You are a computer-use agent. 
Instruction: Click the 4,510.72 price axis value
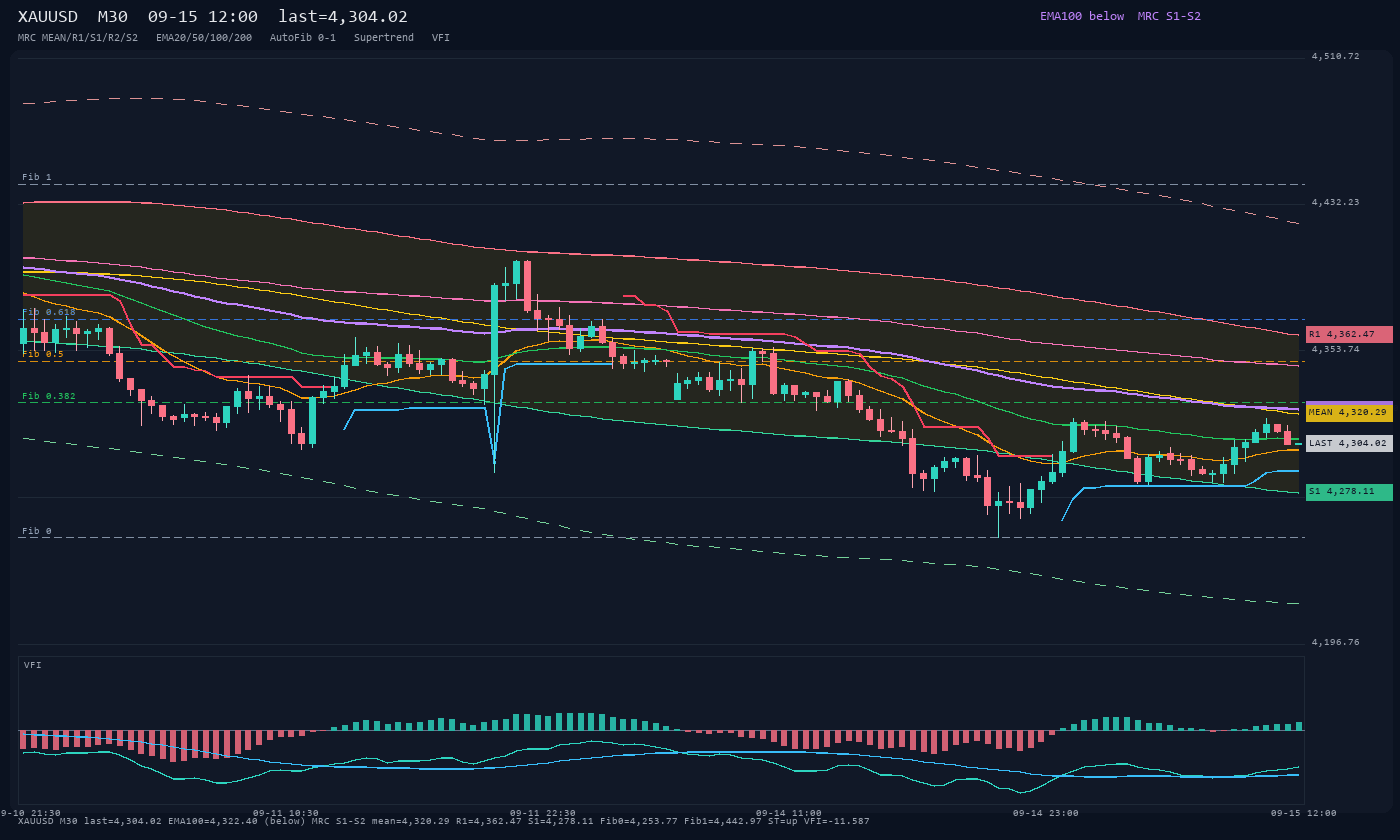pos(1336,56)
